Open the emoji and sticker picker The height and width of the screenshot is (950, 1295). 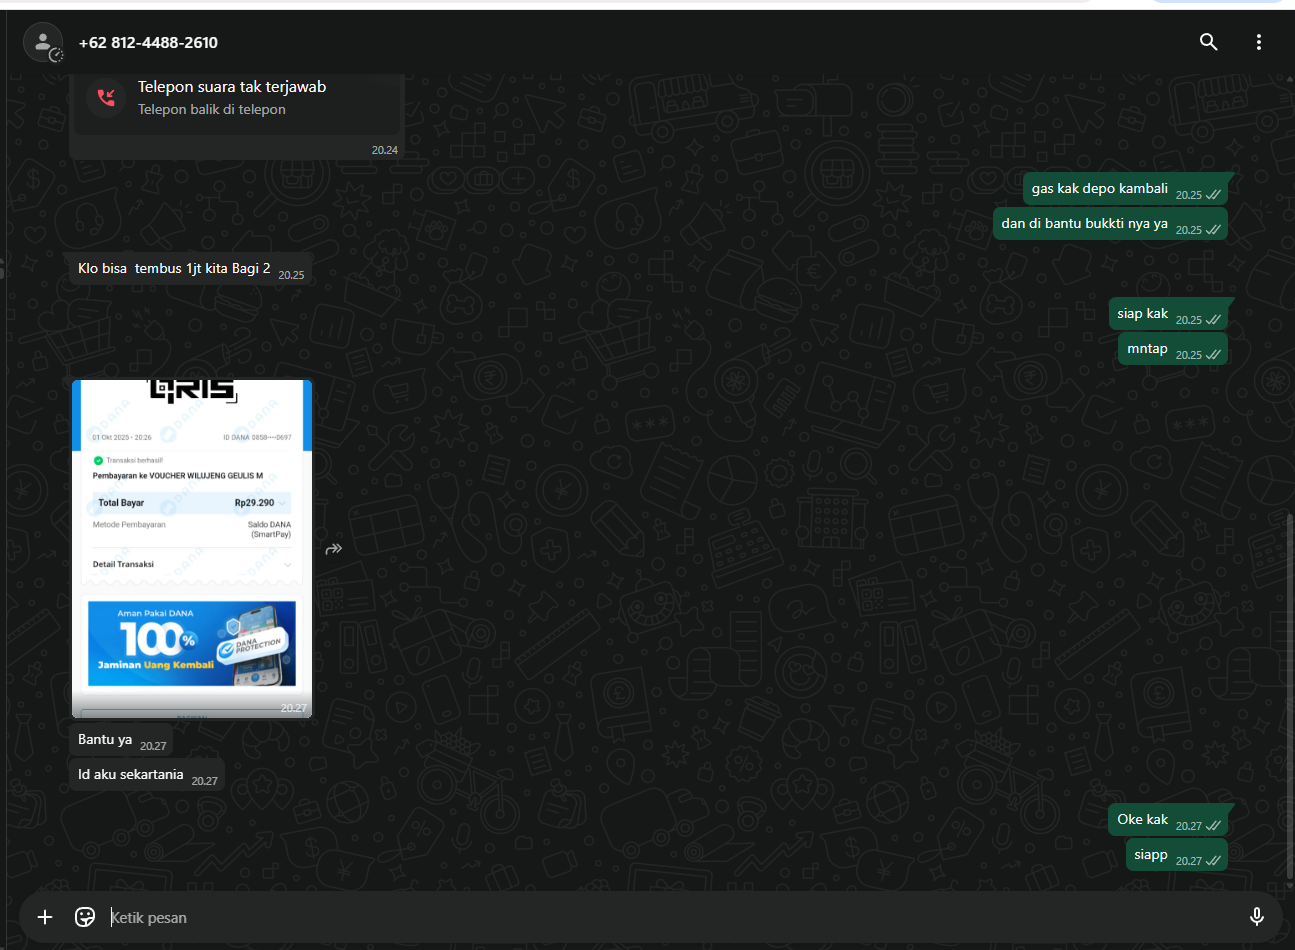(85, 917)
